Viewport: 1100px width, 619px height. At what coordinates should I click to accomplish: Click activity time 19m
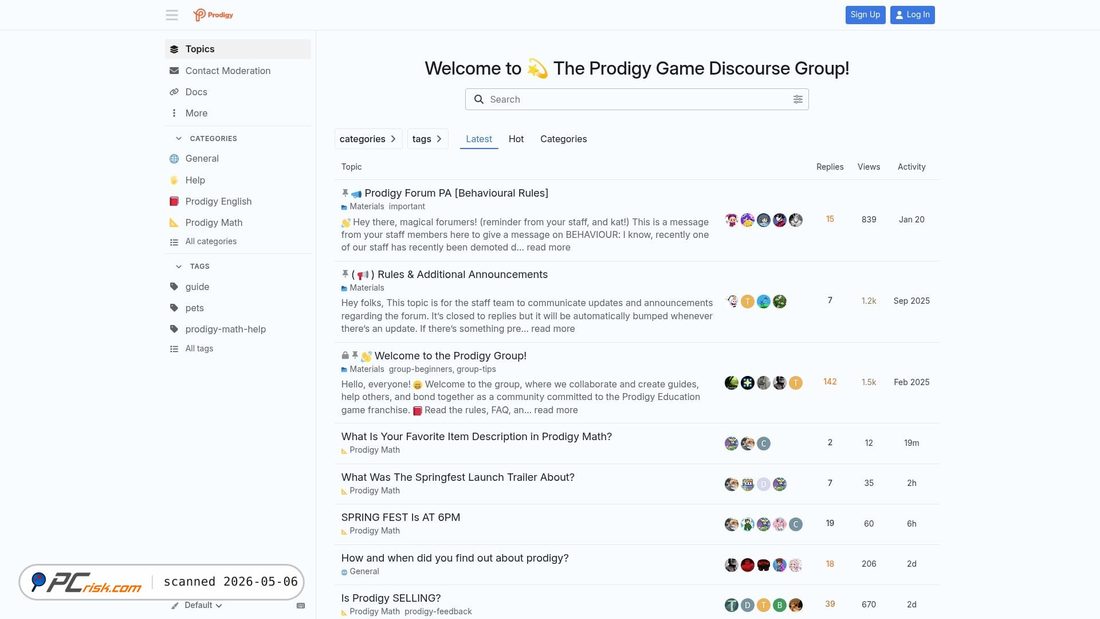[x=911, y=444]
